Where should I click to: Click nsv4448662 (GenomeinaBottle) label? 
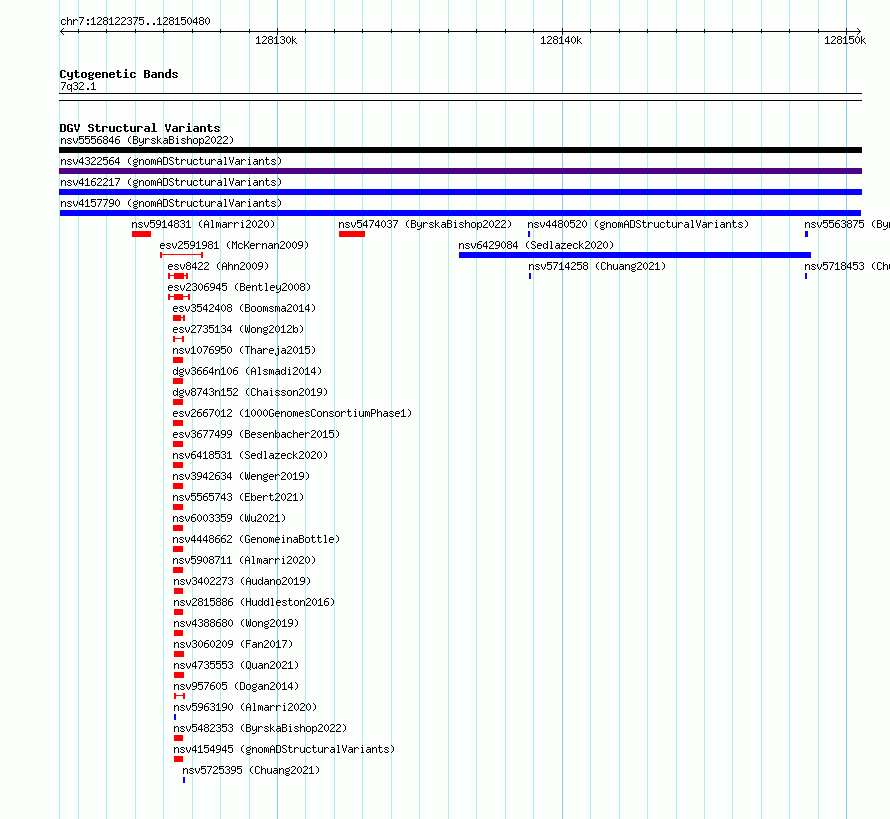[257, 539]
